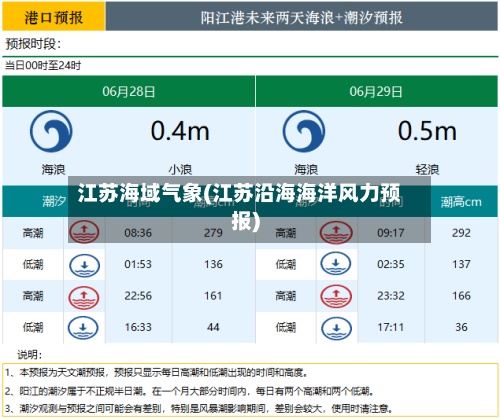
Task: Click the June 29 sea wave icon
Action: click(304, 131)
